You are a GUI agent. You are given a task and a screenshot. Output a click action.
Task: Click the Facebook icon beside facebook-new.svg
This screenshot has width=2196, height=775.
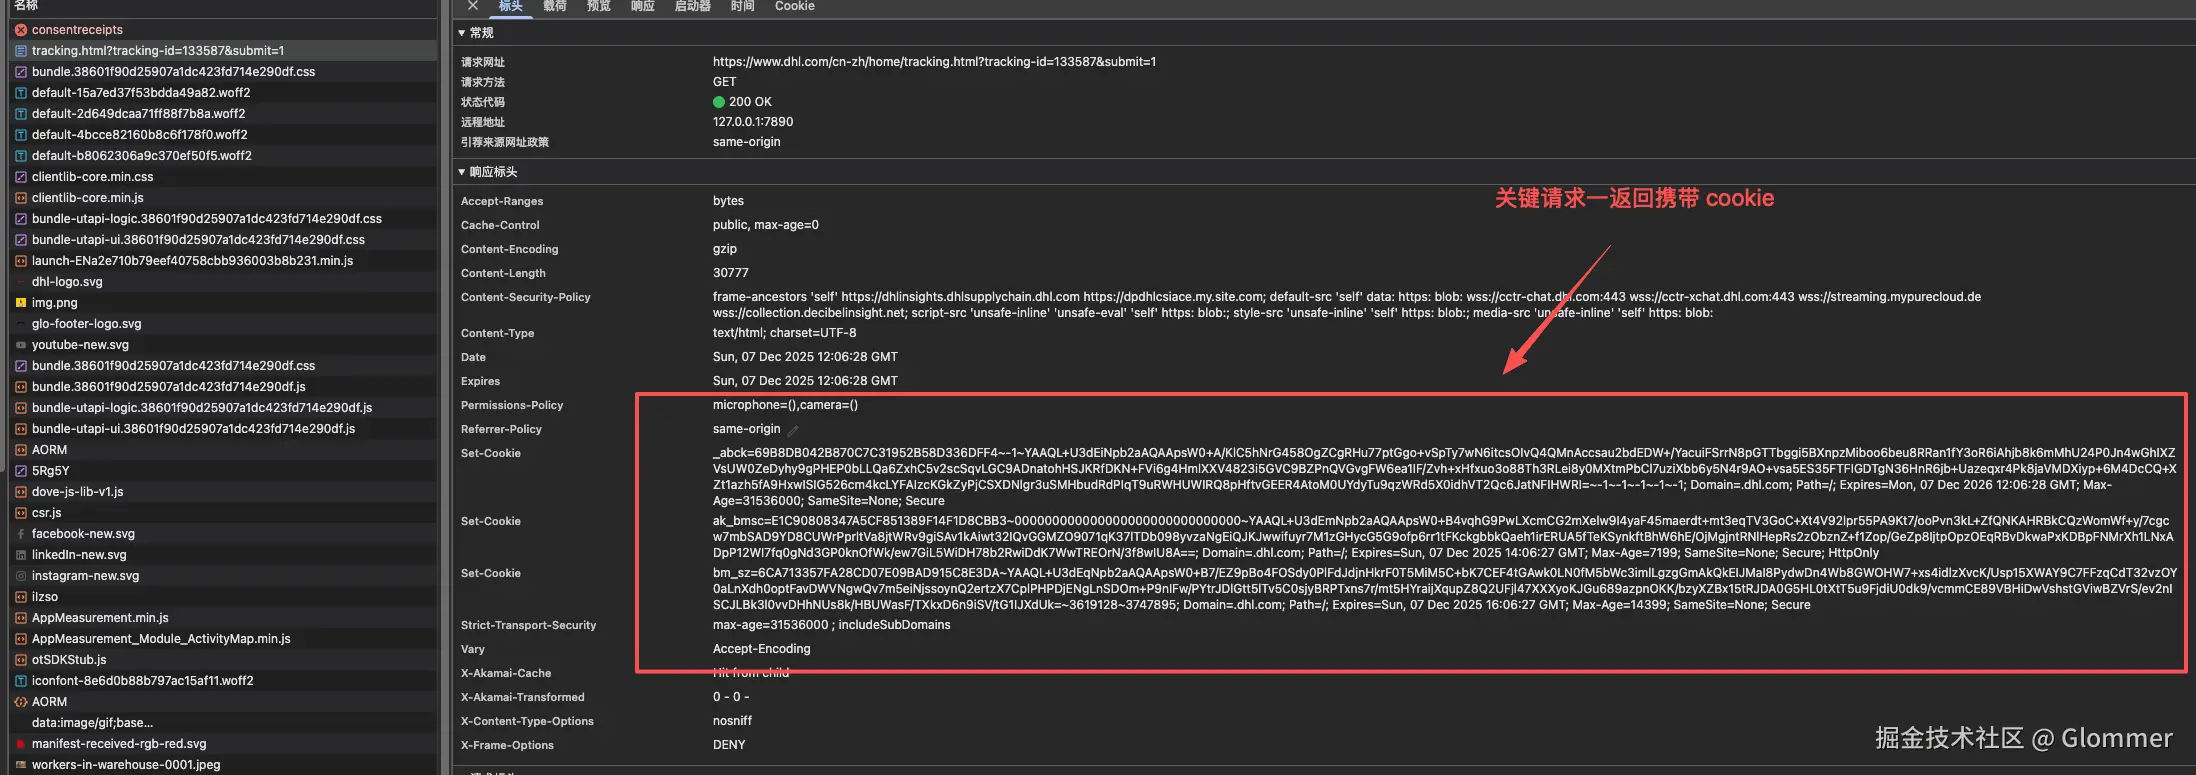[x=20, y=534]
